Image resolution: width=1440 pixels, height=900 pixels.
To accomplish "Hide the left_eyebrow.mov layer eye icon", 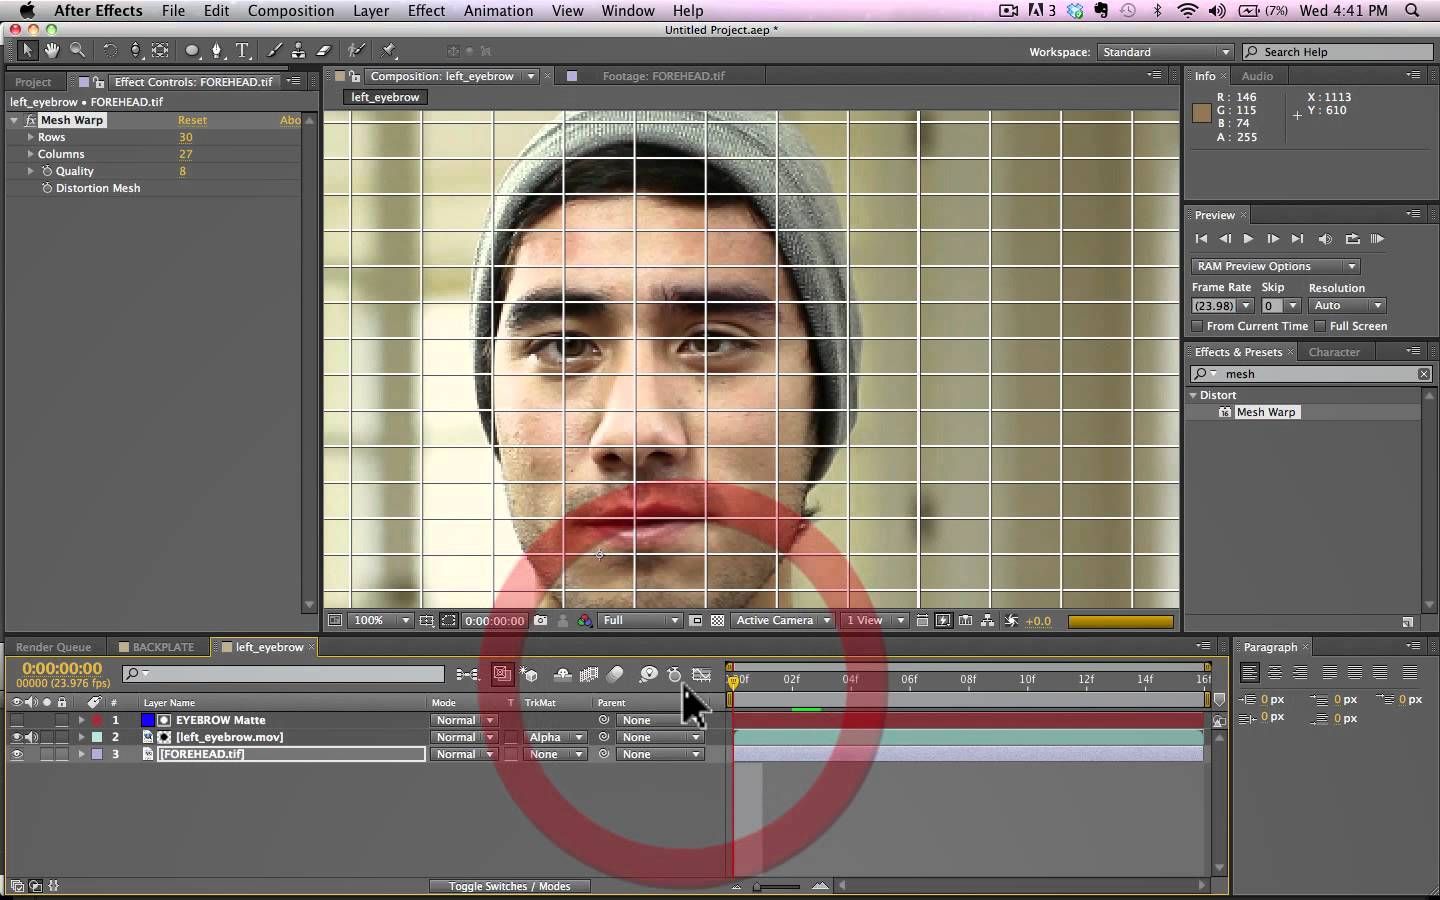I will click(x=16, y=737).
